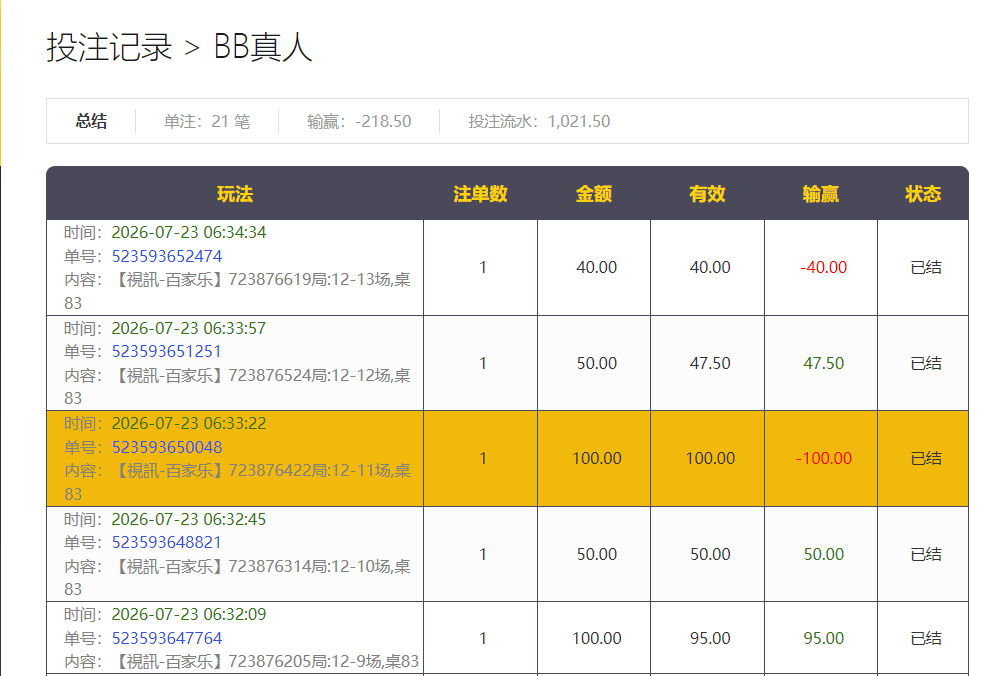Open order number 523593648821
Image resolution: width=989 pixels, height=676 pixels.
click(167, 542)
